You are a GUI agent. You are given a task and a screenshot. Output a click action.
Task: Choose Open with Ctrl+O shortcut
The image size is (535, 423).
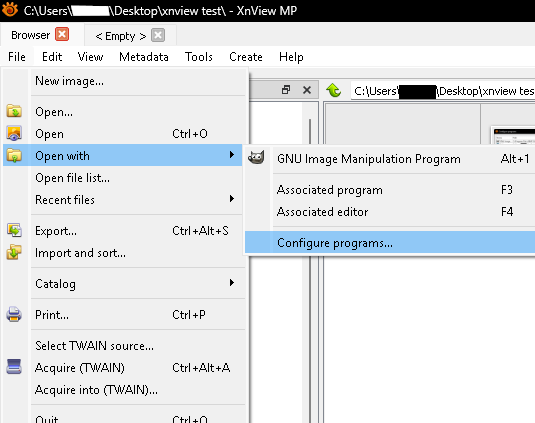coord(123,134)
